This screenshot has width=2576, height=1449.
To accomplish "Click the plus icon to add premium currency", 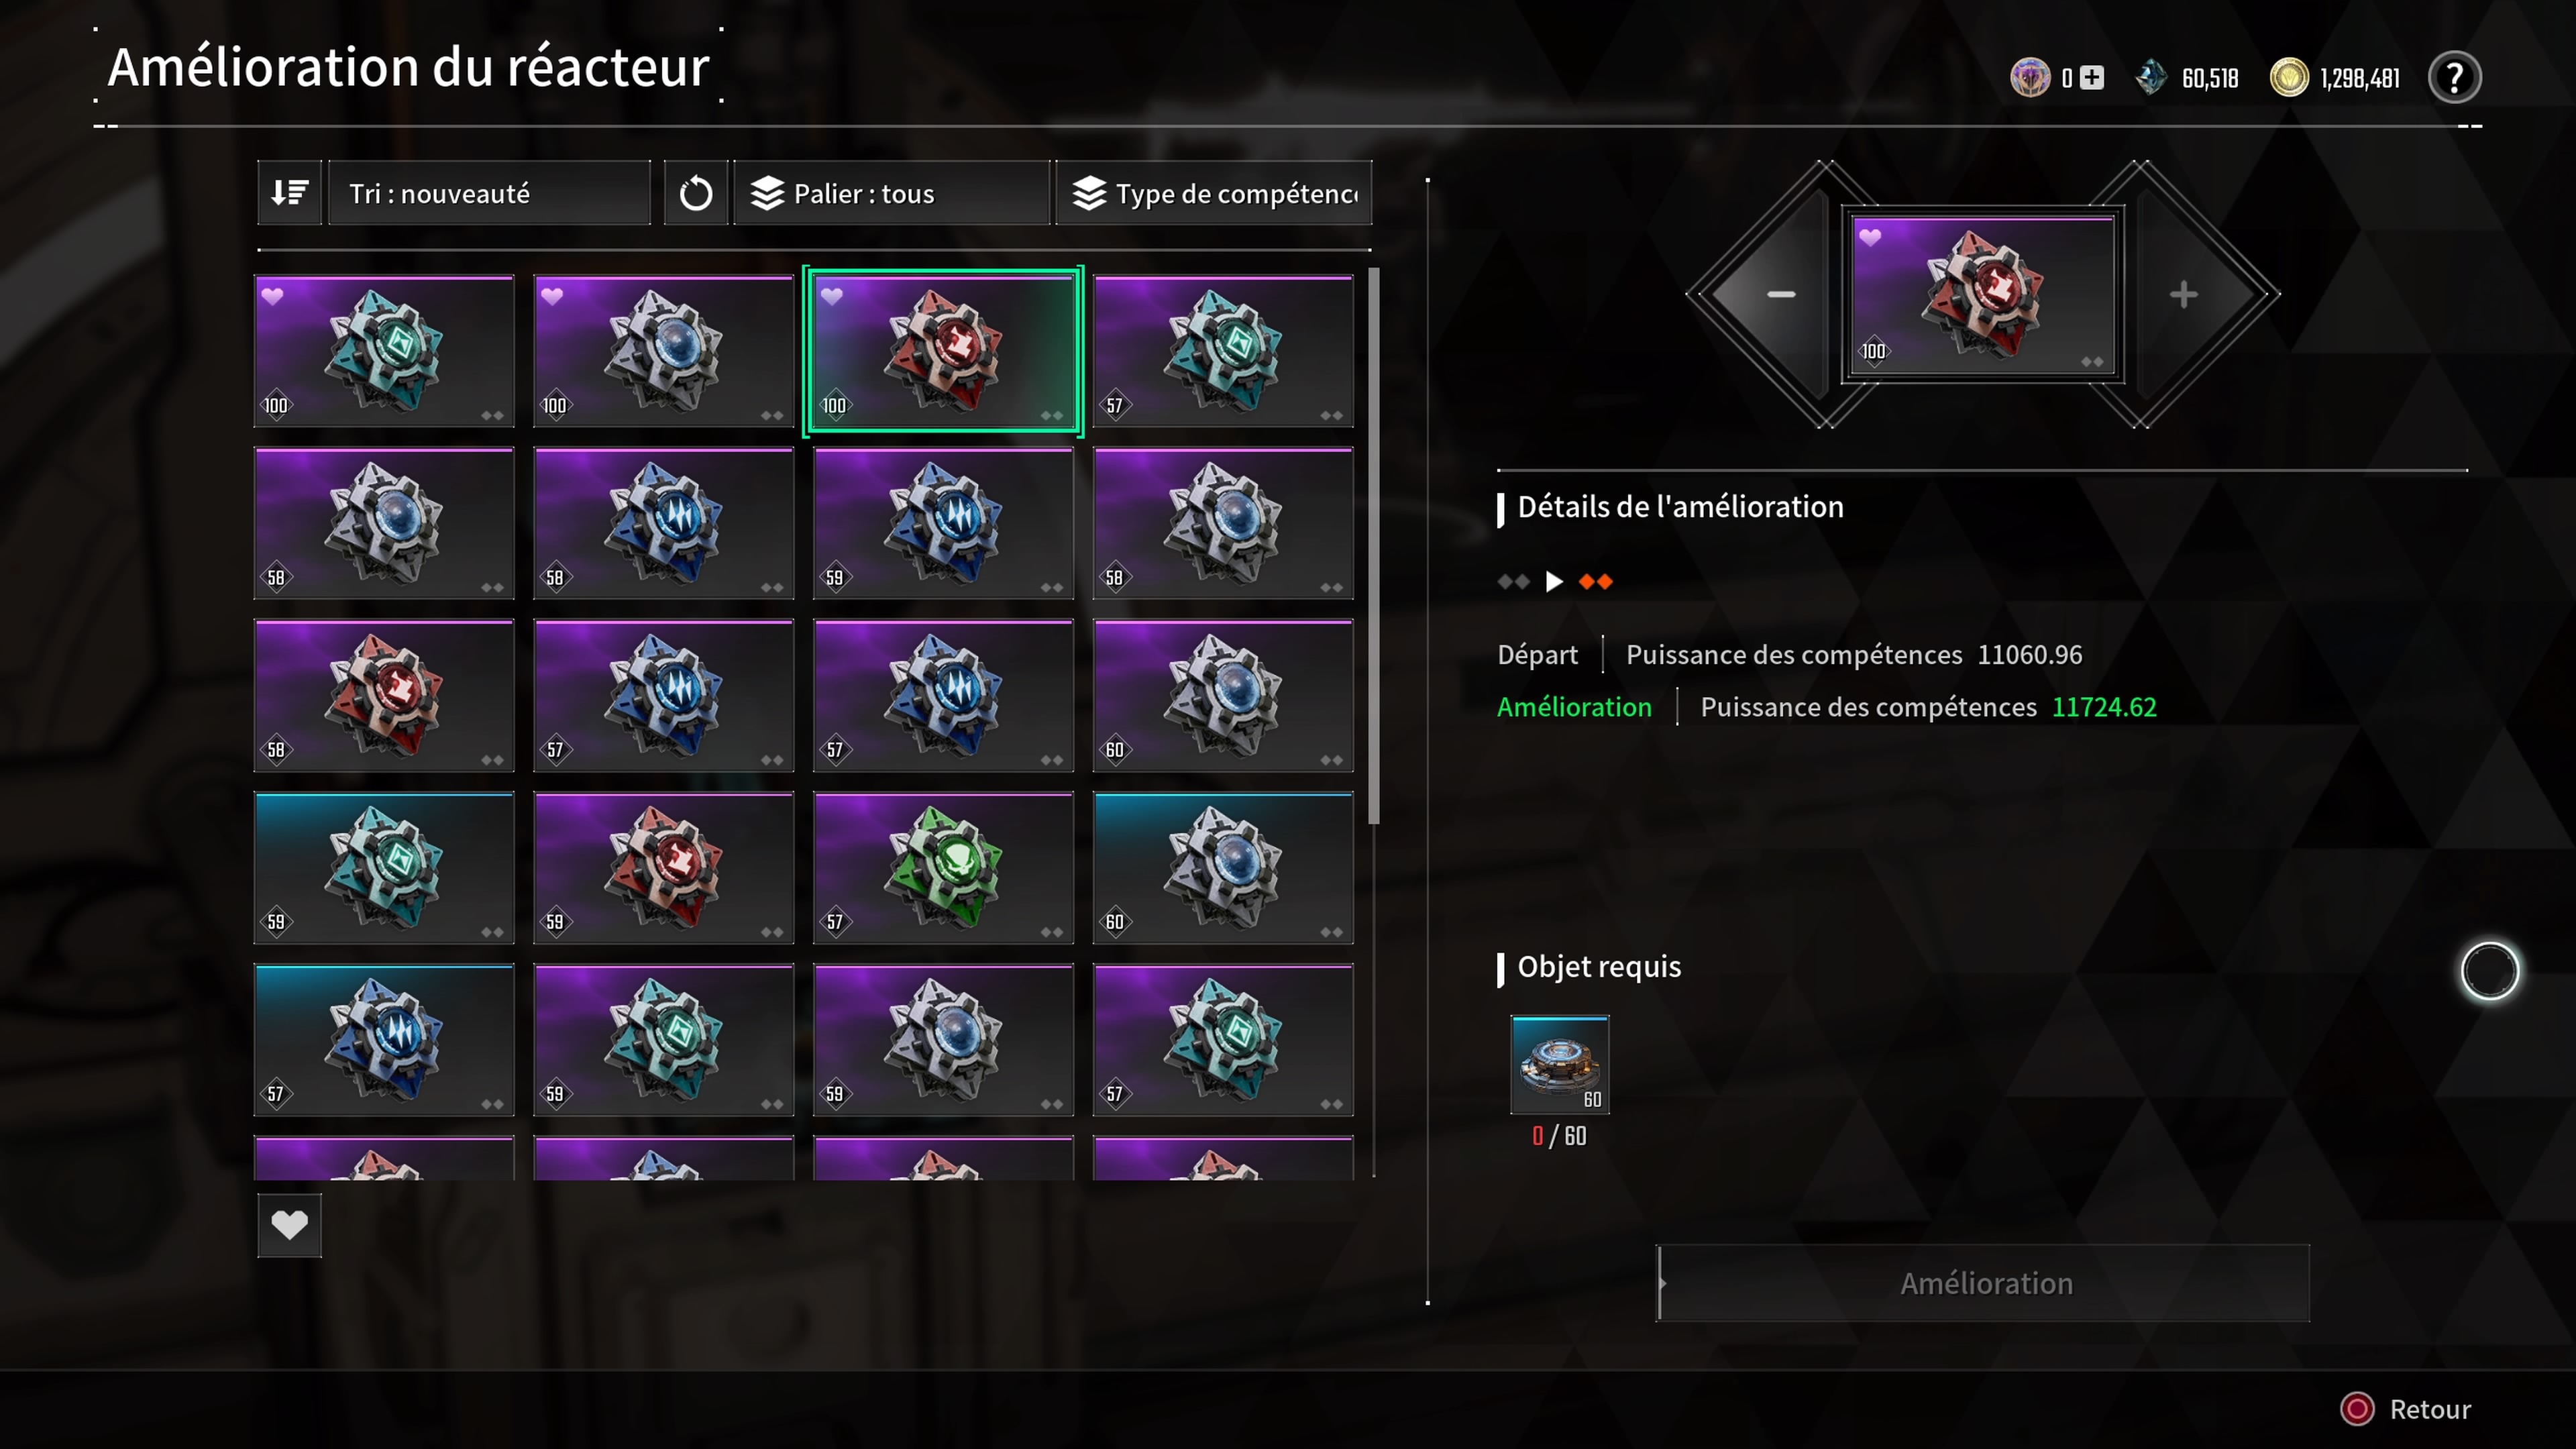I will tap(2092, 78).
